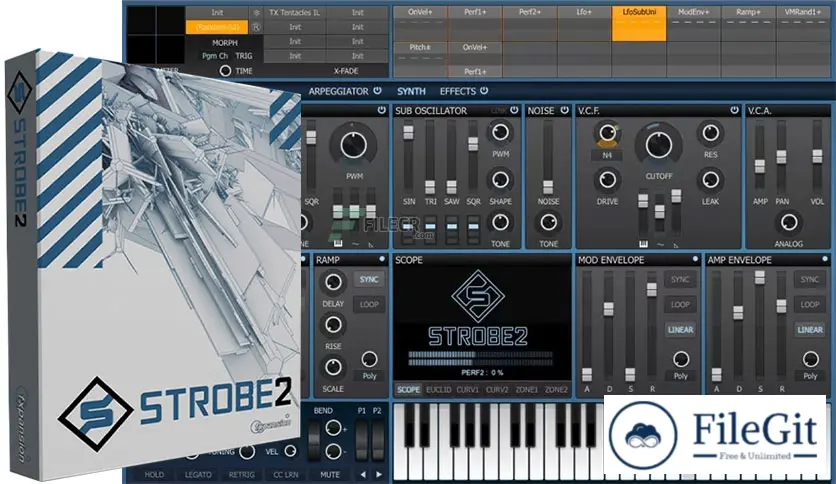Toggle the Sub Oscillator power icon
The height and width of the screenshot is (484, 836).
point(514,110)
